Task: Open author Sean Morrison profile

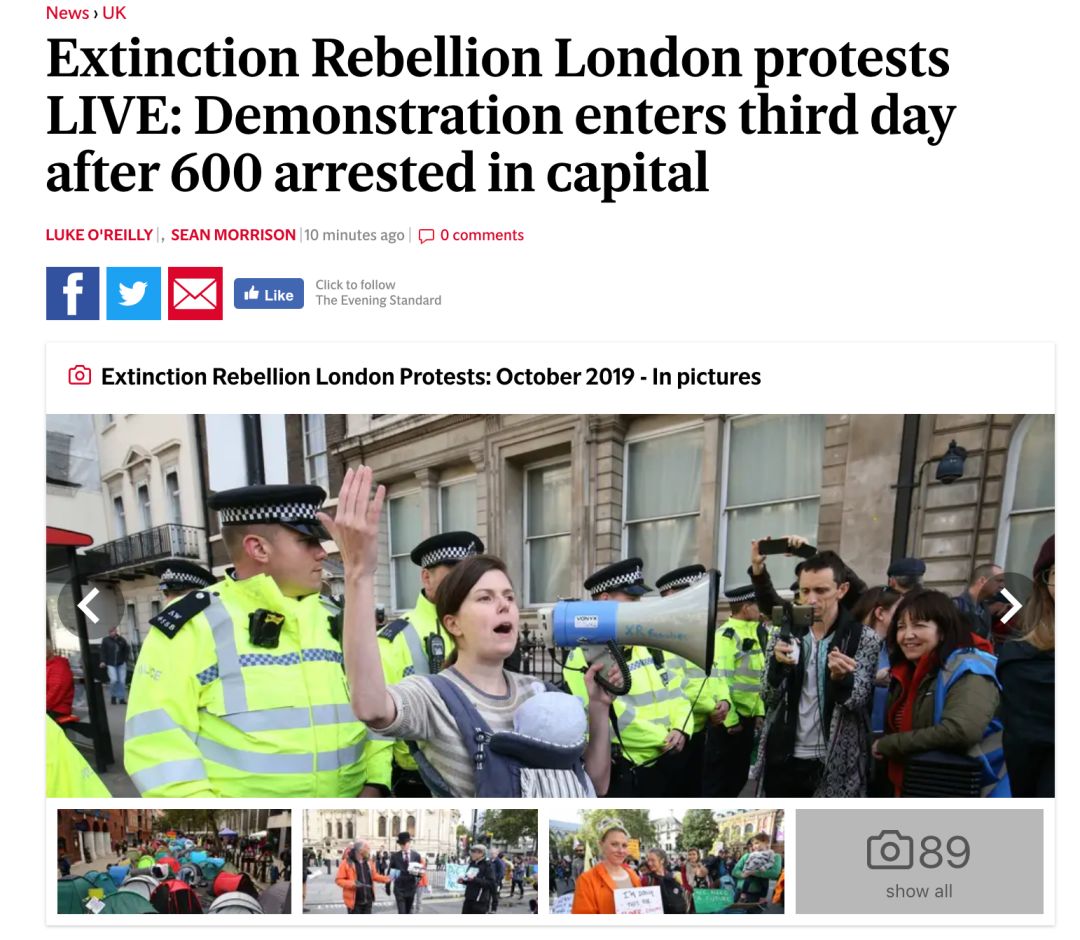Action: point(233,235)
